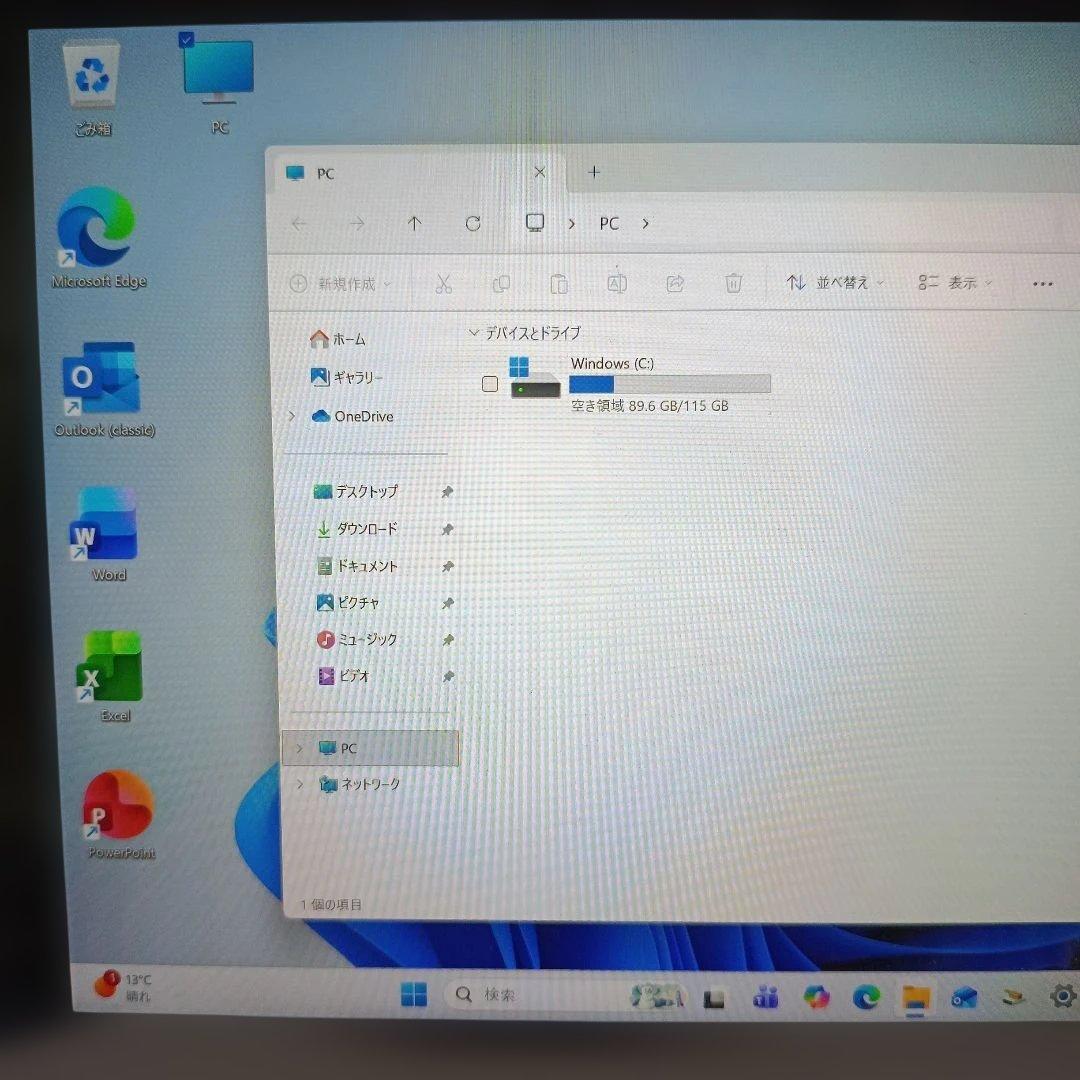This screenshot has height=1080, width=1080.
Task: Click the Rename icon in the toolbar
Action: pos(617,283)
